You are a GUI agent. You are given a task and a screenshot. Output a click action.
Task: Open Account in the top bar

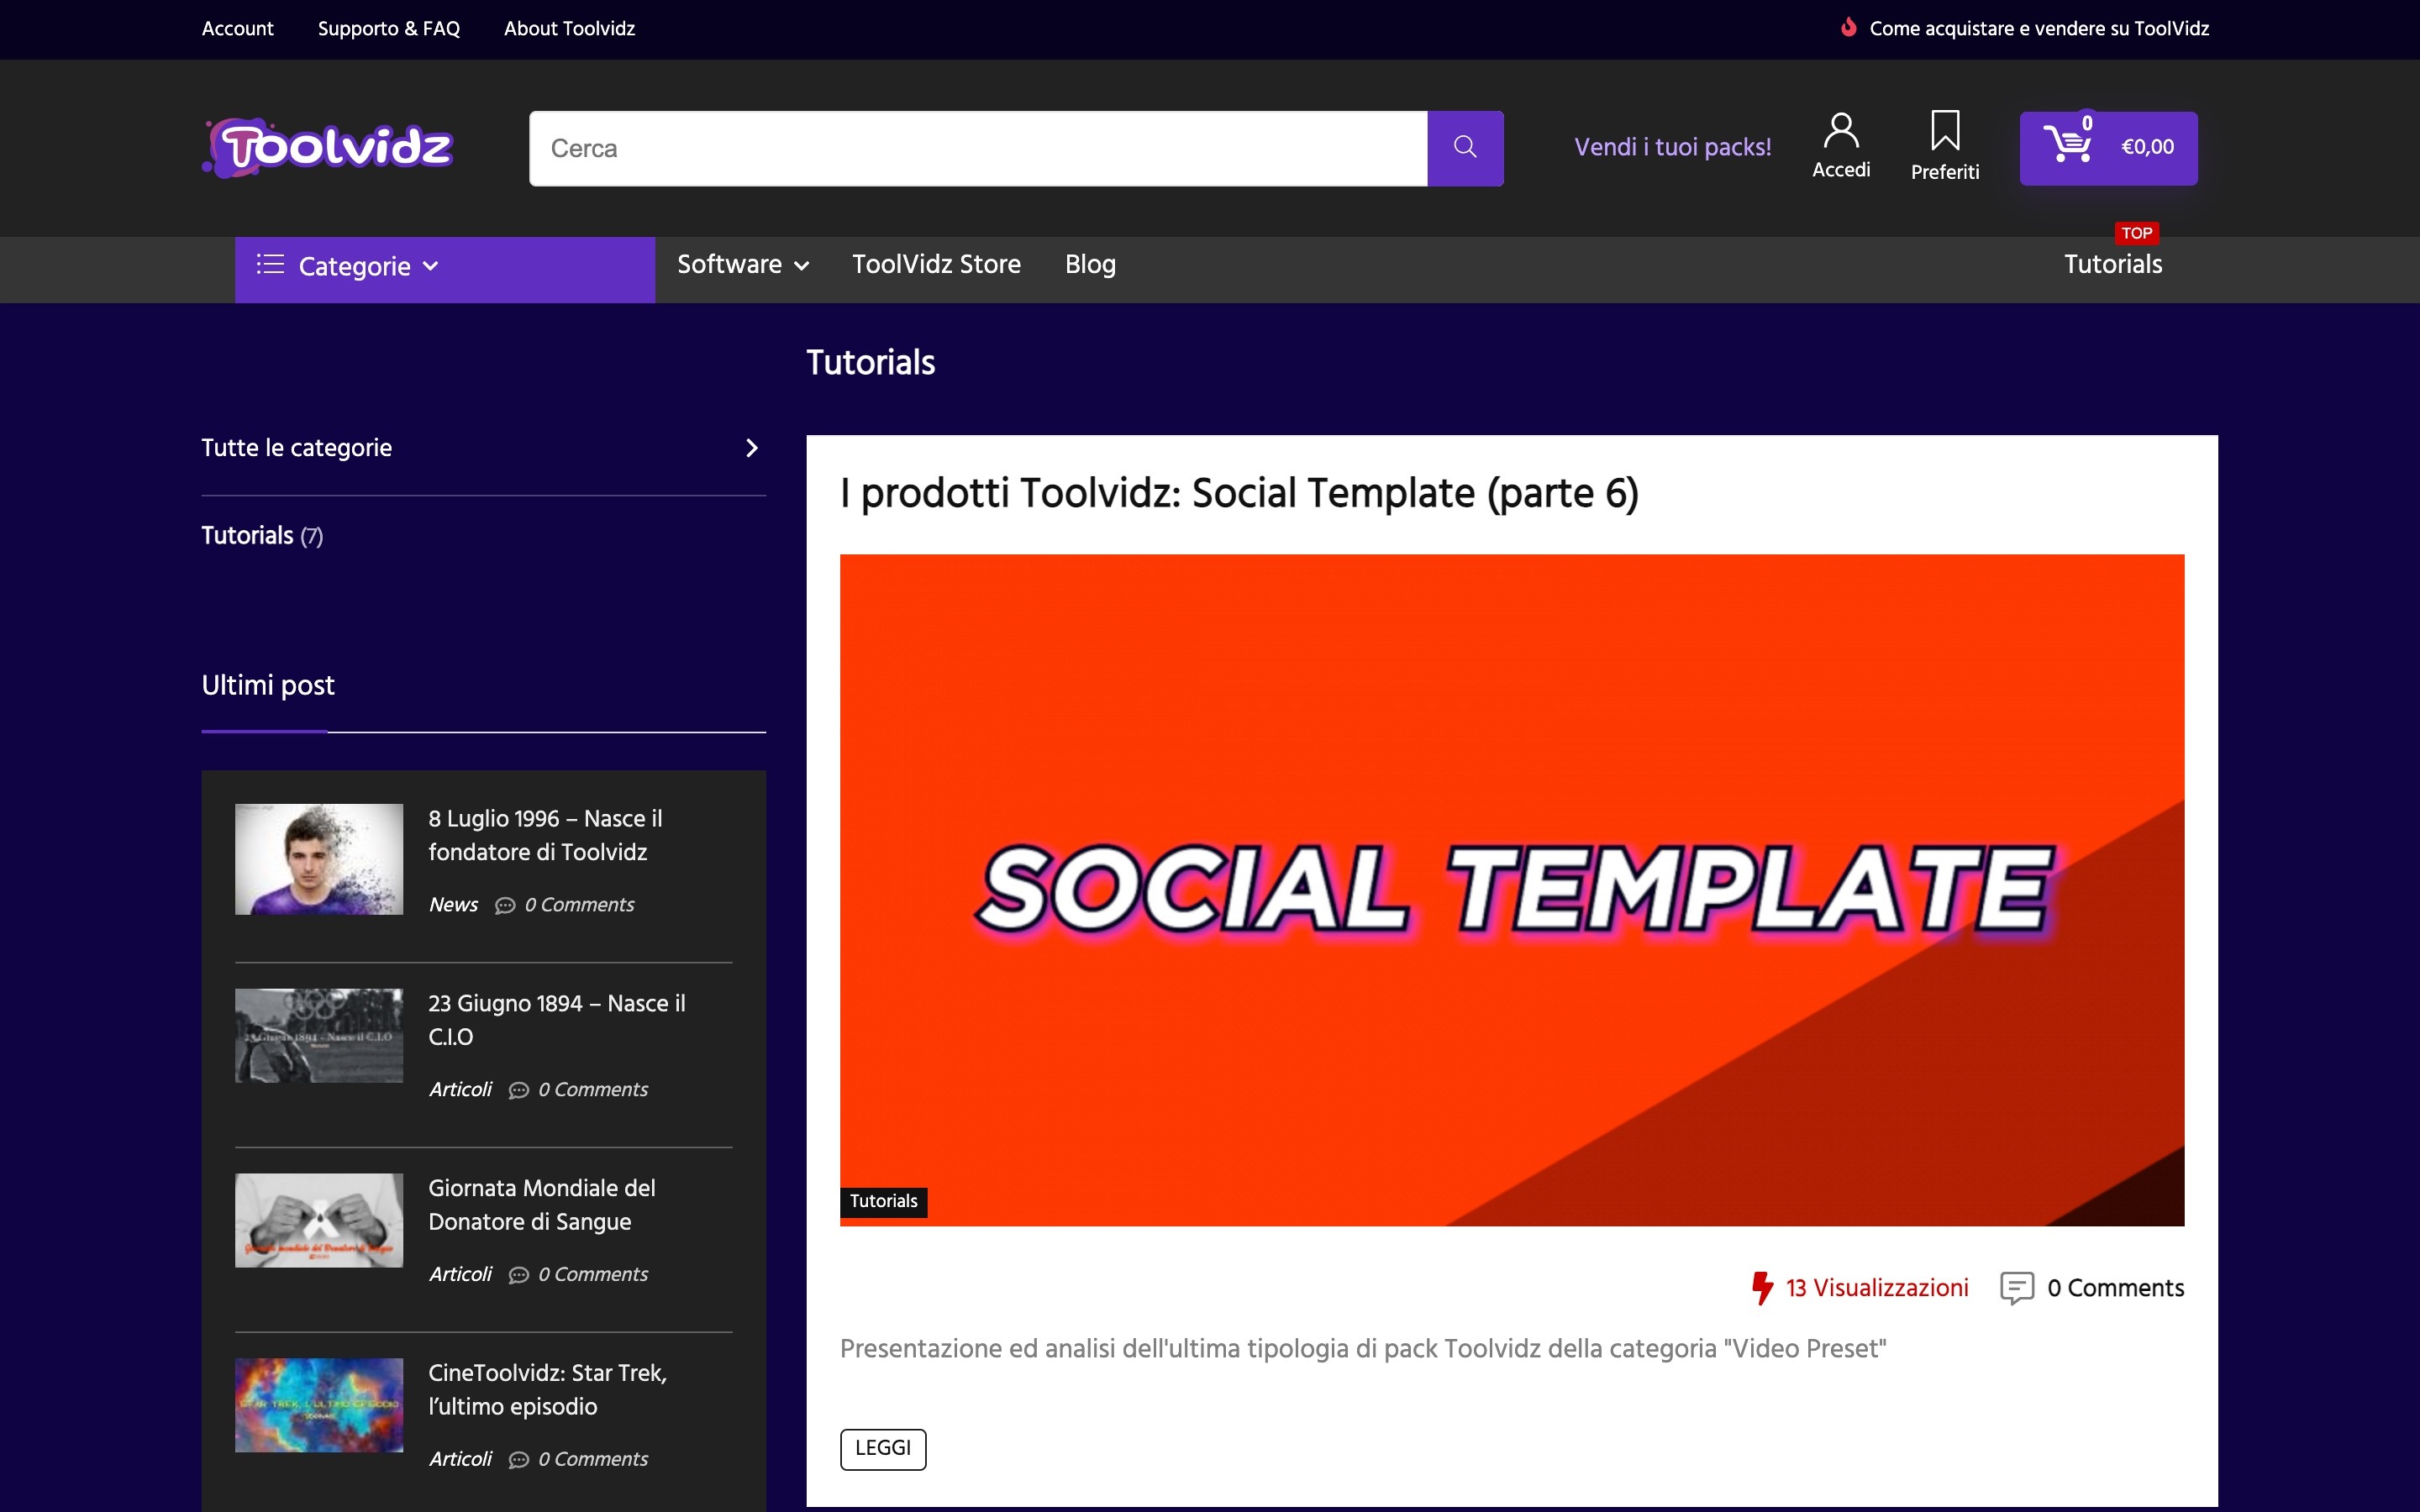pos(237,28)
